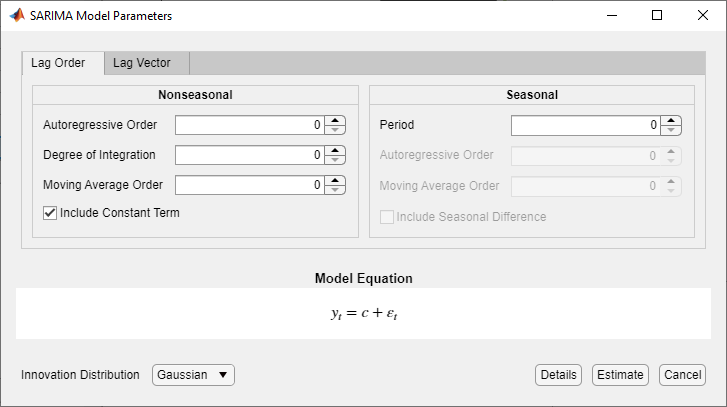Click the nonseasonal Autoregressive Order input field
The image size is (727, 407).
point(249,125)
